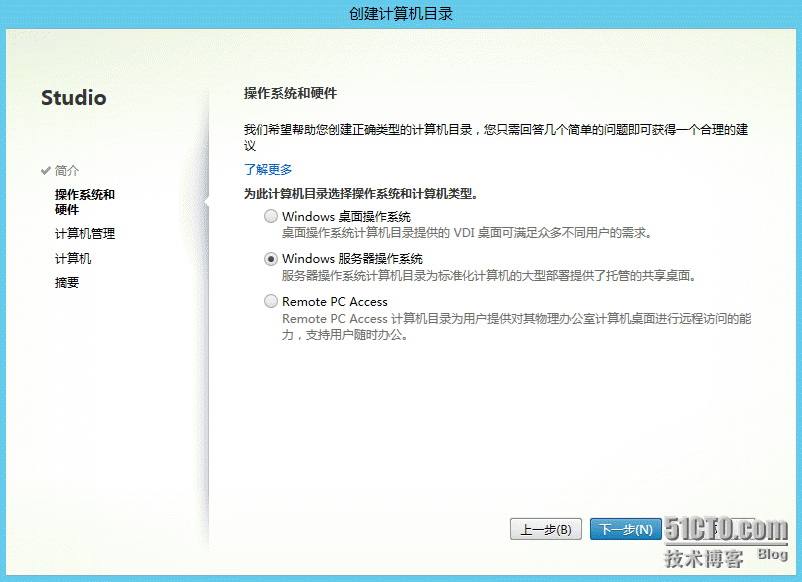Select Windows 服务器操作系统 radio option
Image resolution: width=802 pixels, height=582 pixels.
271,259
